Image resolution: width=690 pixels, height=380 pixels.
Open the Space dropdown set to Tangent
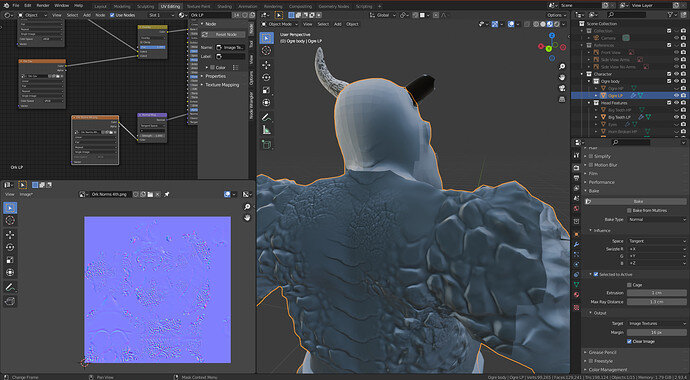(x=657, y=241)
